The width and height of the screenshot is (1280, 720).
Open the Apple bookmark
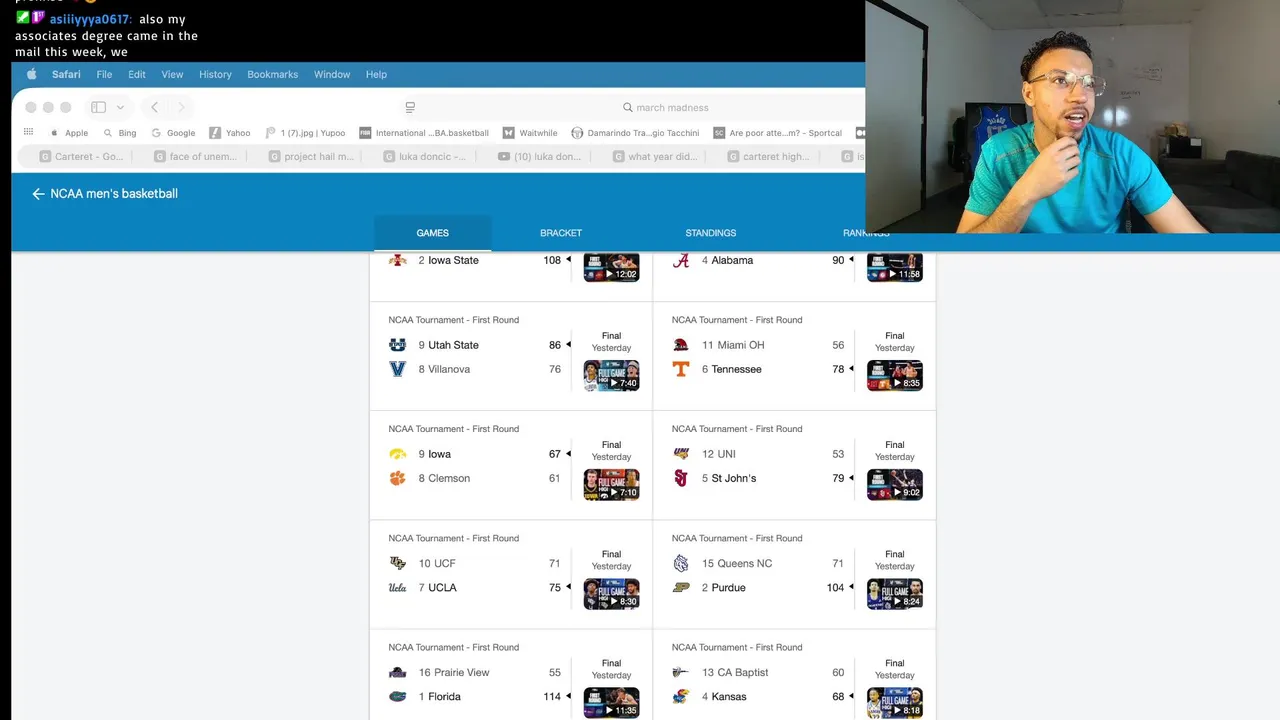click(69, 132)
